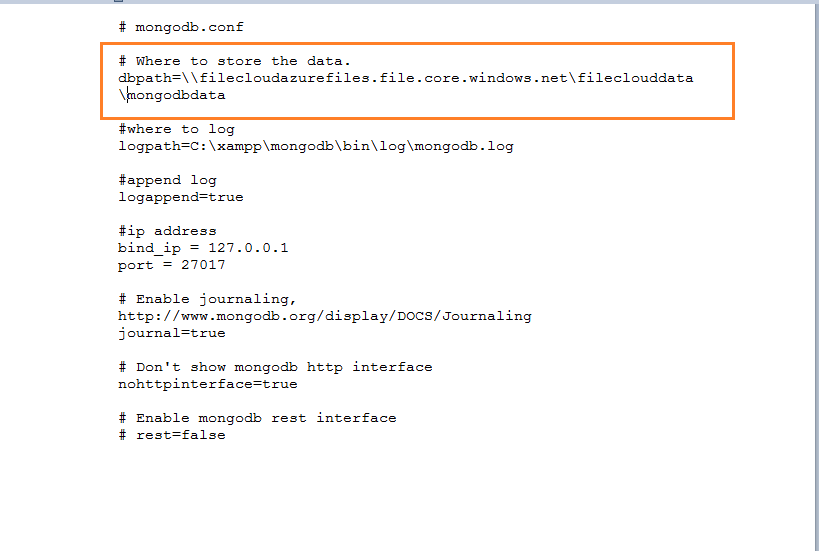The width and height of the screenshot is (819, 551).
Task: Click '# Enable mongodb rest interface' comment
Action: pos(258,418)
